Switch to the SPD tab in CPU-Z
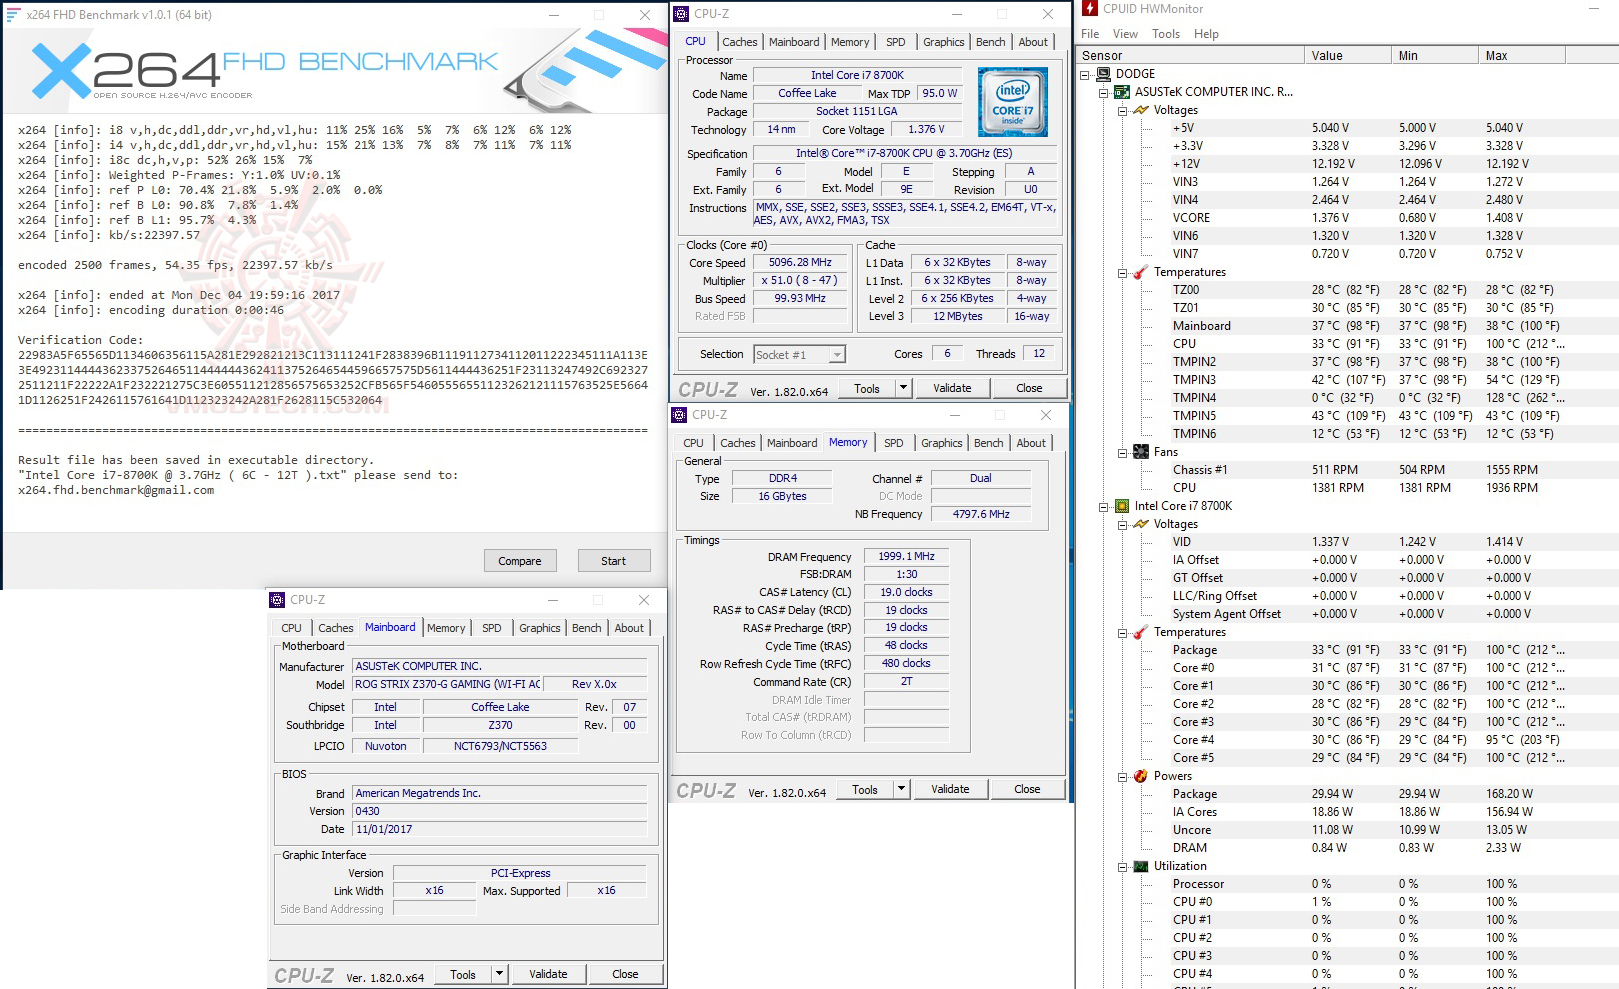 point(896,41)
